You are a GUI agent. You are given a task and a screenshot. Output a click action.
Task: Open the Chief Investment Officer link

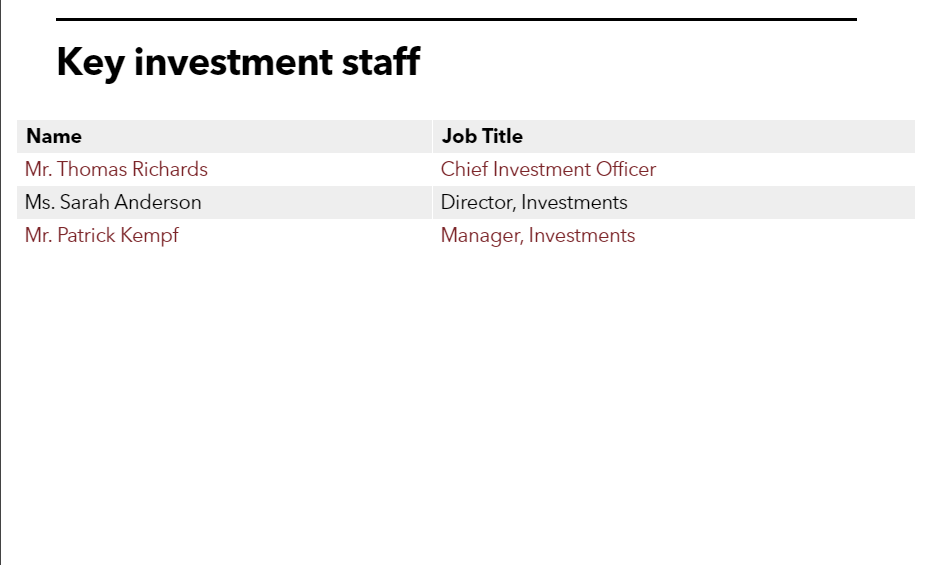(x=548, y=169)
